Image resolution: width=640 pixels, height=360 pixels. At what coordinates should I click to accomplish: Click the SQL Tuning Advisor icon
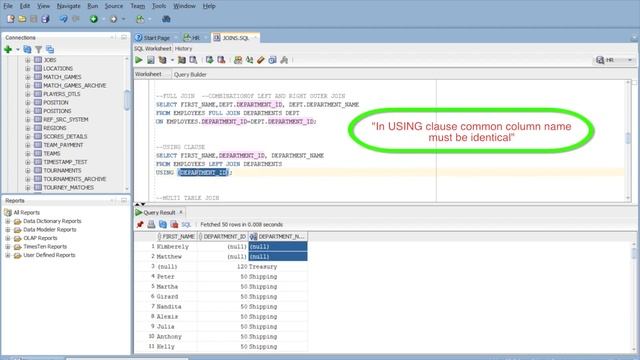193,60
